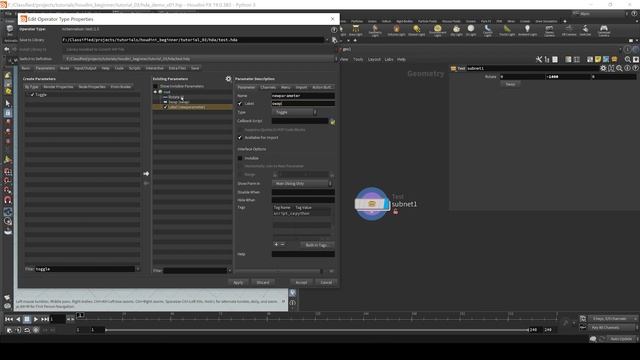
Task: Enable Show Invisible Parameters checkbox
Action: point(155,87)
